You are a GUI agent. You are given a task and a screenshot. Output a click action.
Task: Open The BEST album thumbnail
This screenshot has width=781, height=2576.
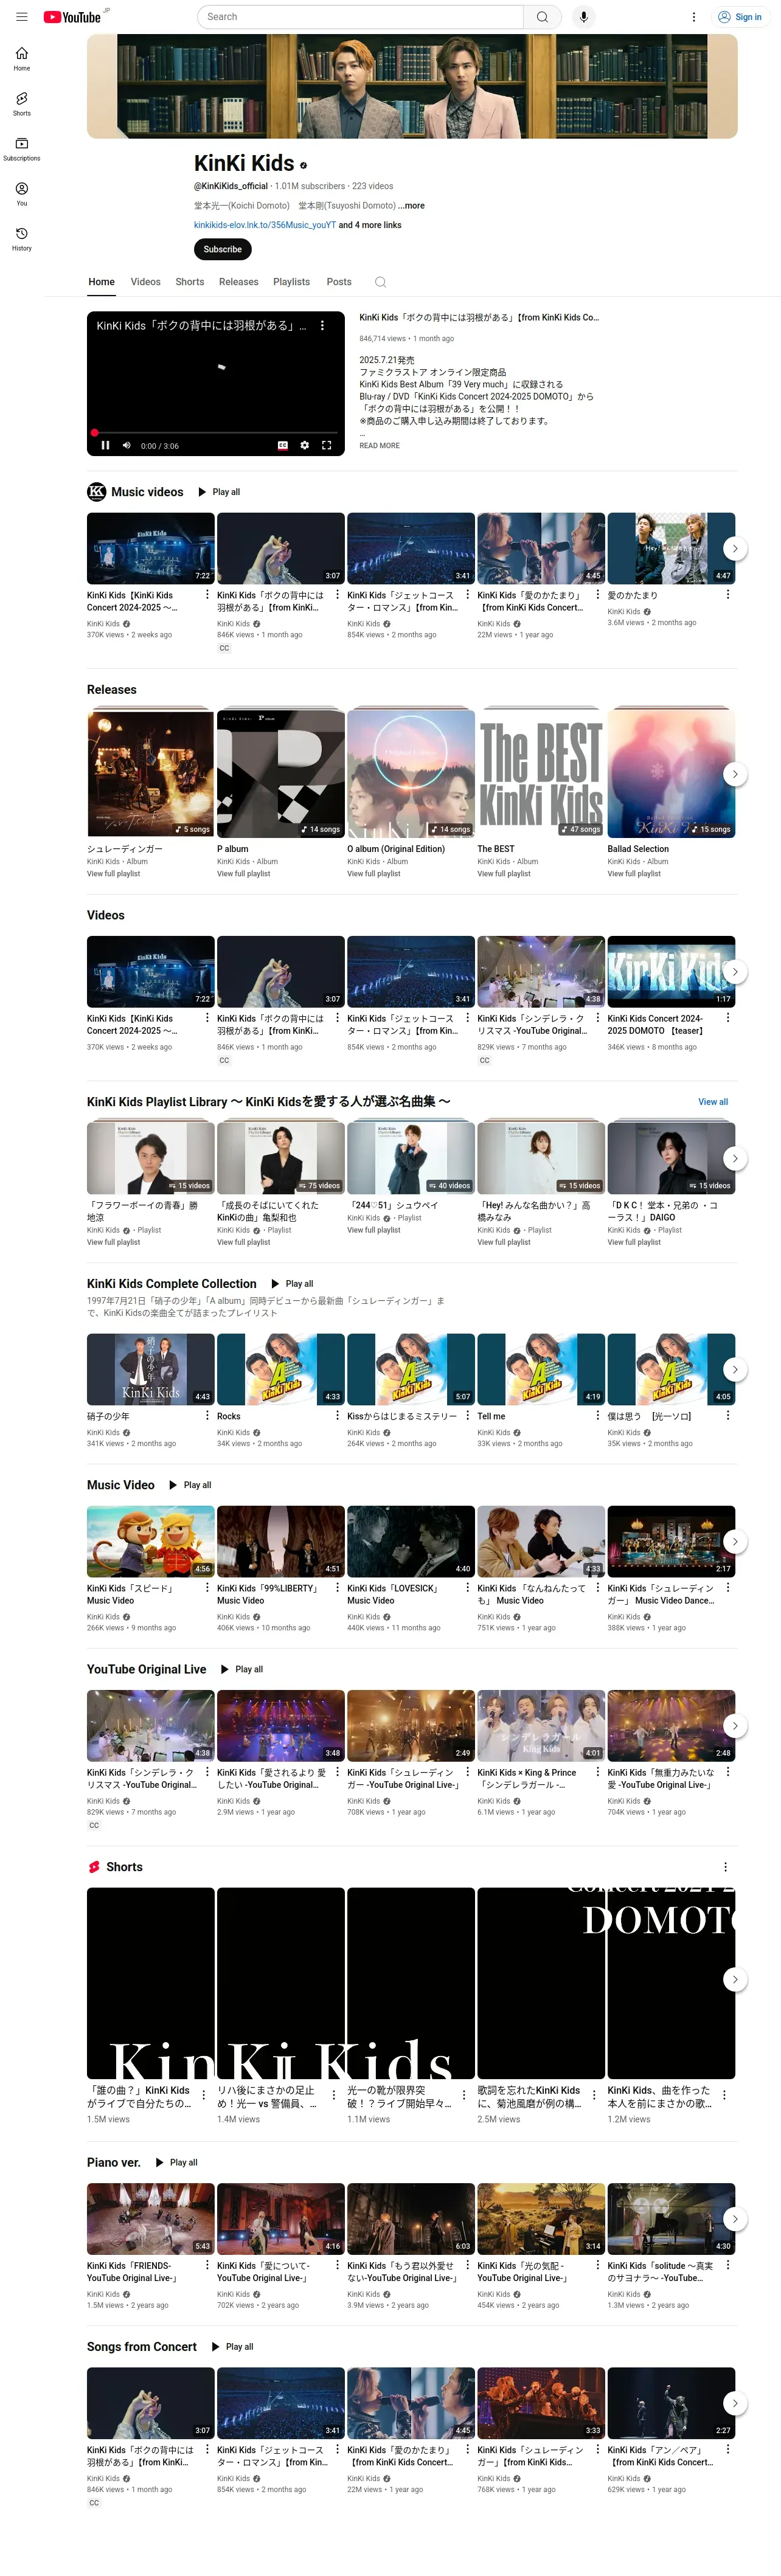pyautogui.click(x=541, y=774)
